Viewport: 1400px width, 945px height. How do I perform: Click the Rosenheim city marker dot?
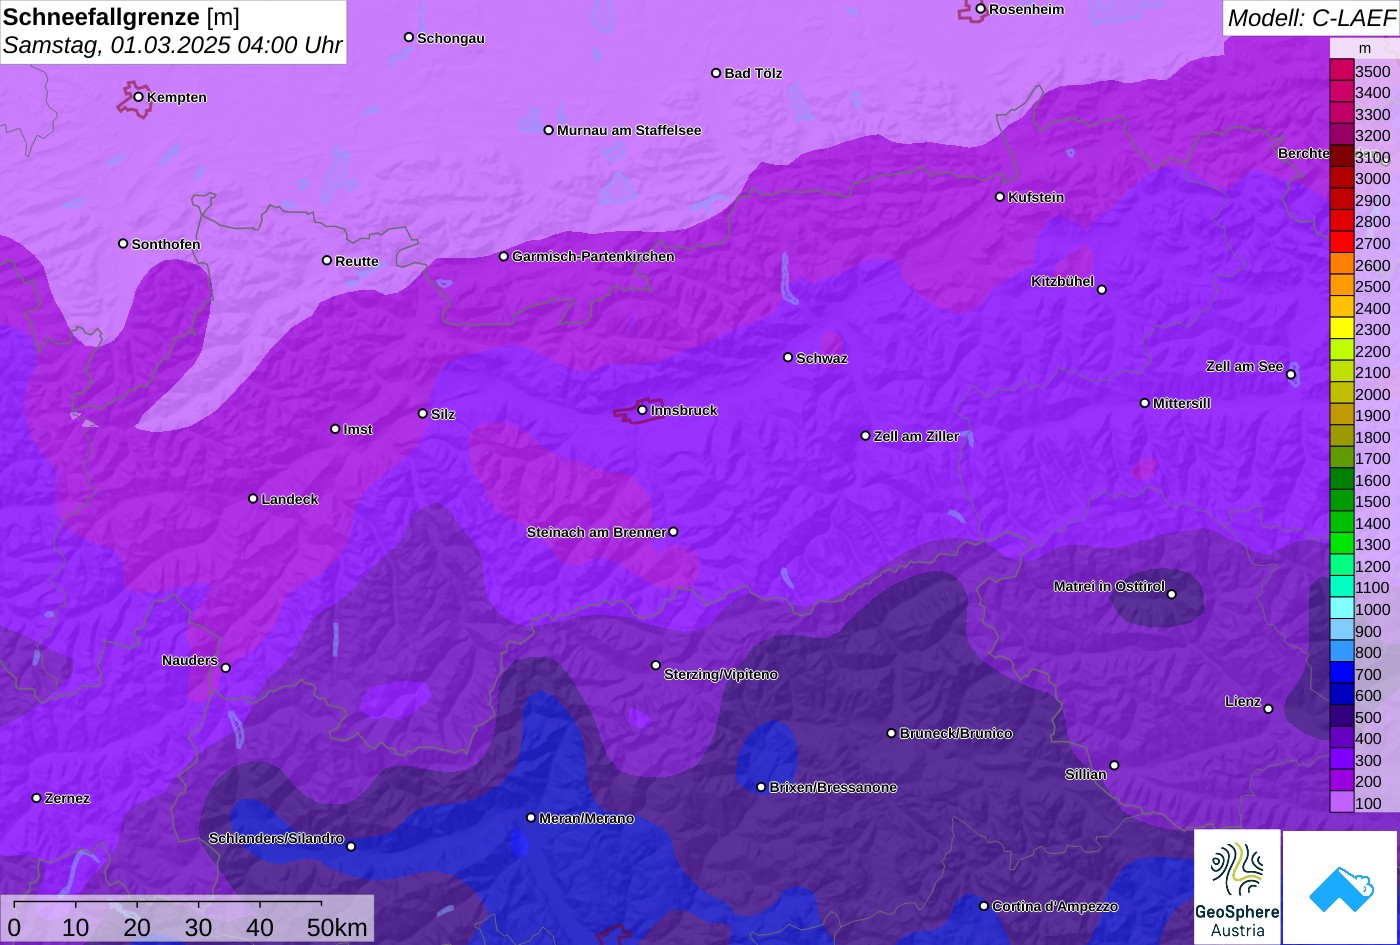[x=981, y=9]
